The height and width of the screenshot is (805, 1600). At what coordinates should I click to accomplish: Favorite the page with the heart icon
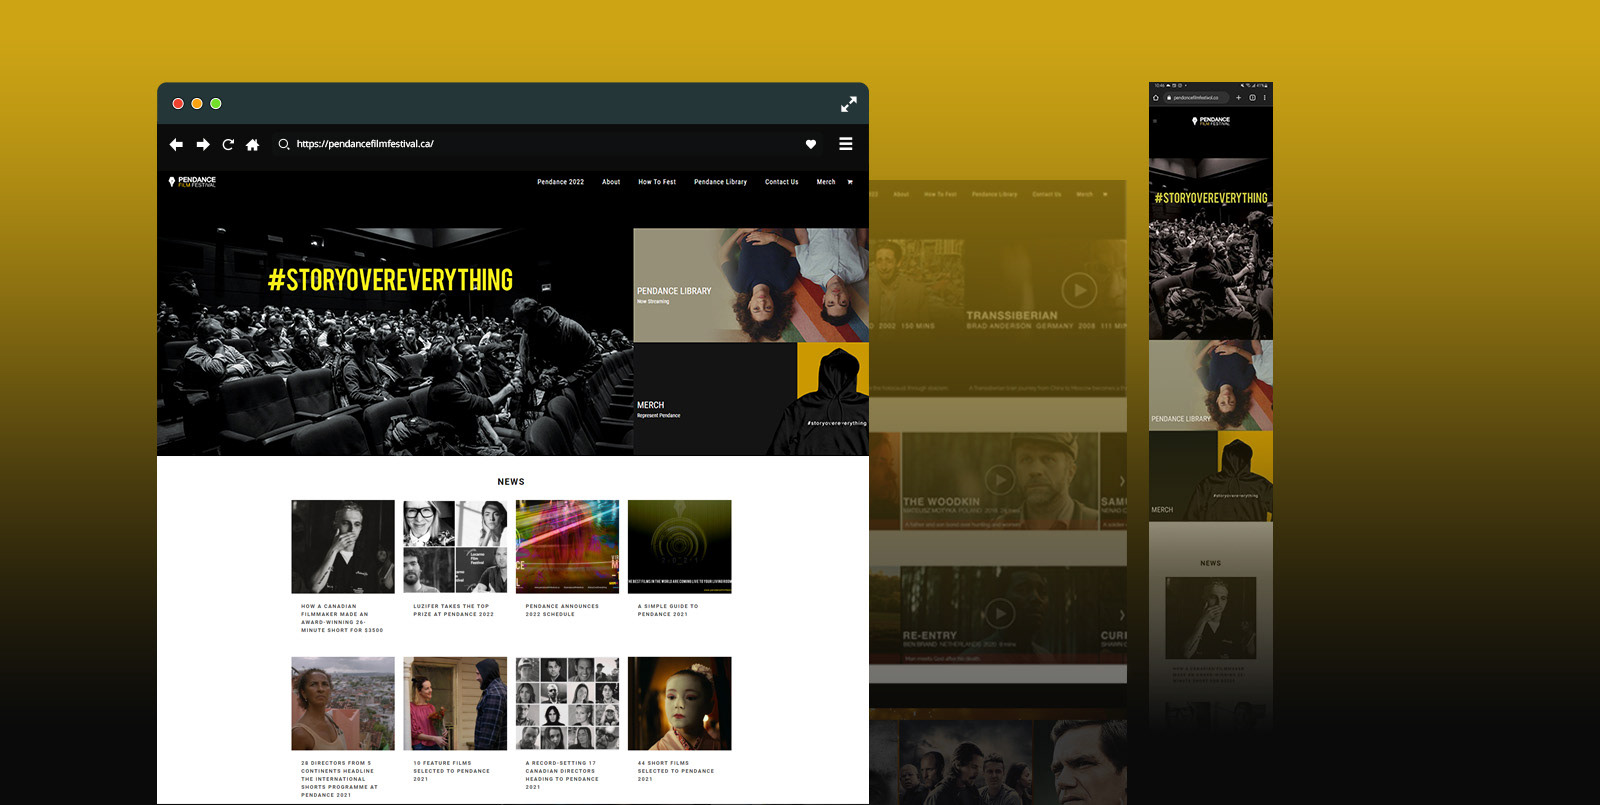click(x=811, y=144)
